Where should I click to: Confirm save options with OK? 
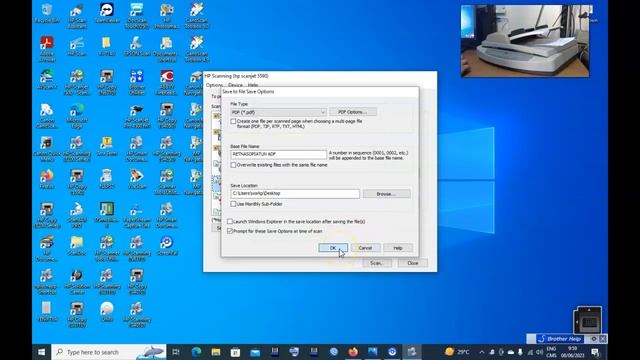[333, 248]
